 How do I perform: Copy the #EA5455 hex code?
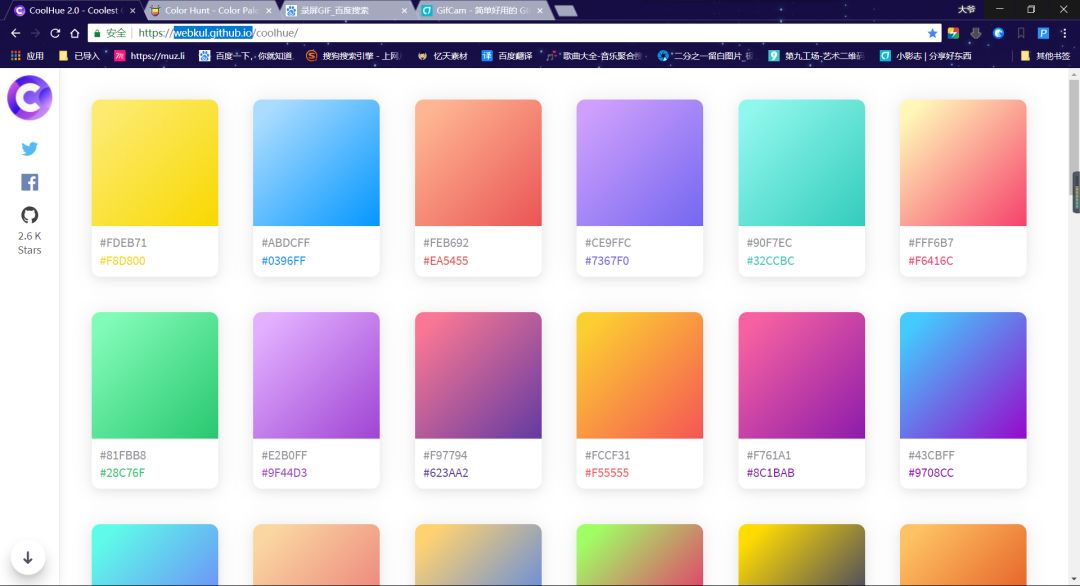point(446,261)
